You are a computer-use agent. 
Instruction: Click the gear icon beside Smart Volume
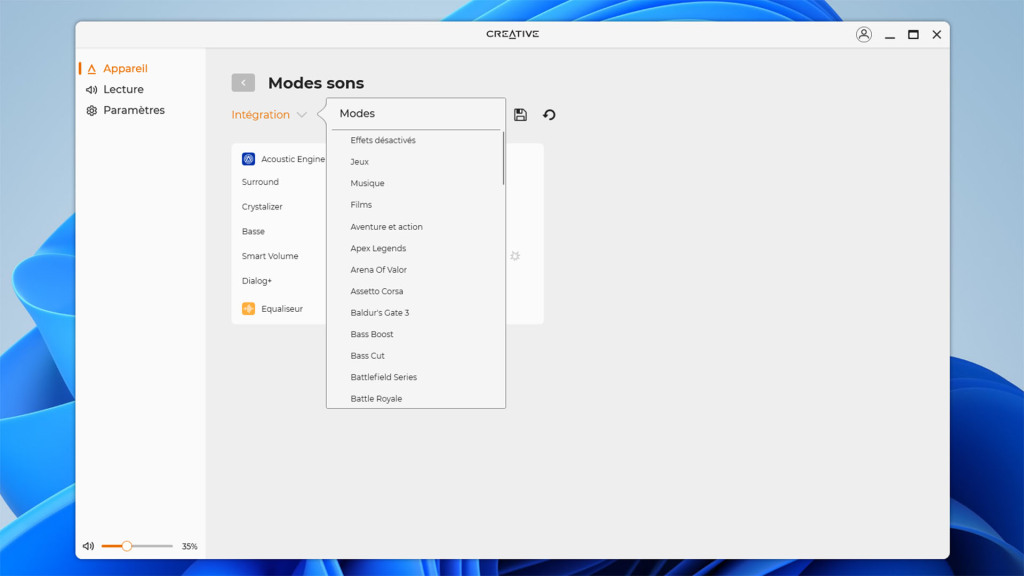point(515,256)
